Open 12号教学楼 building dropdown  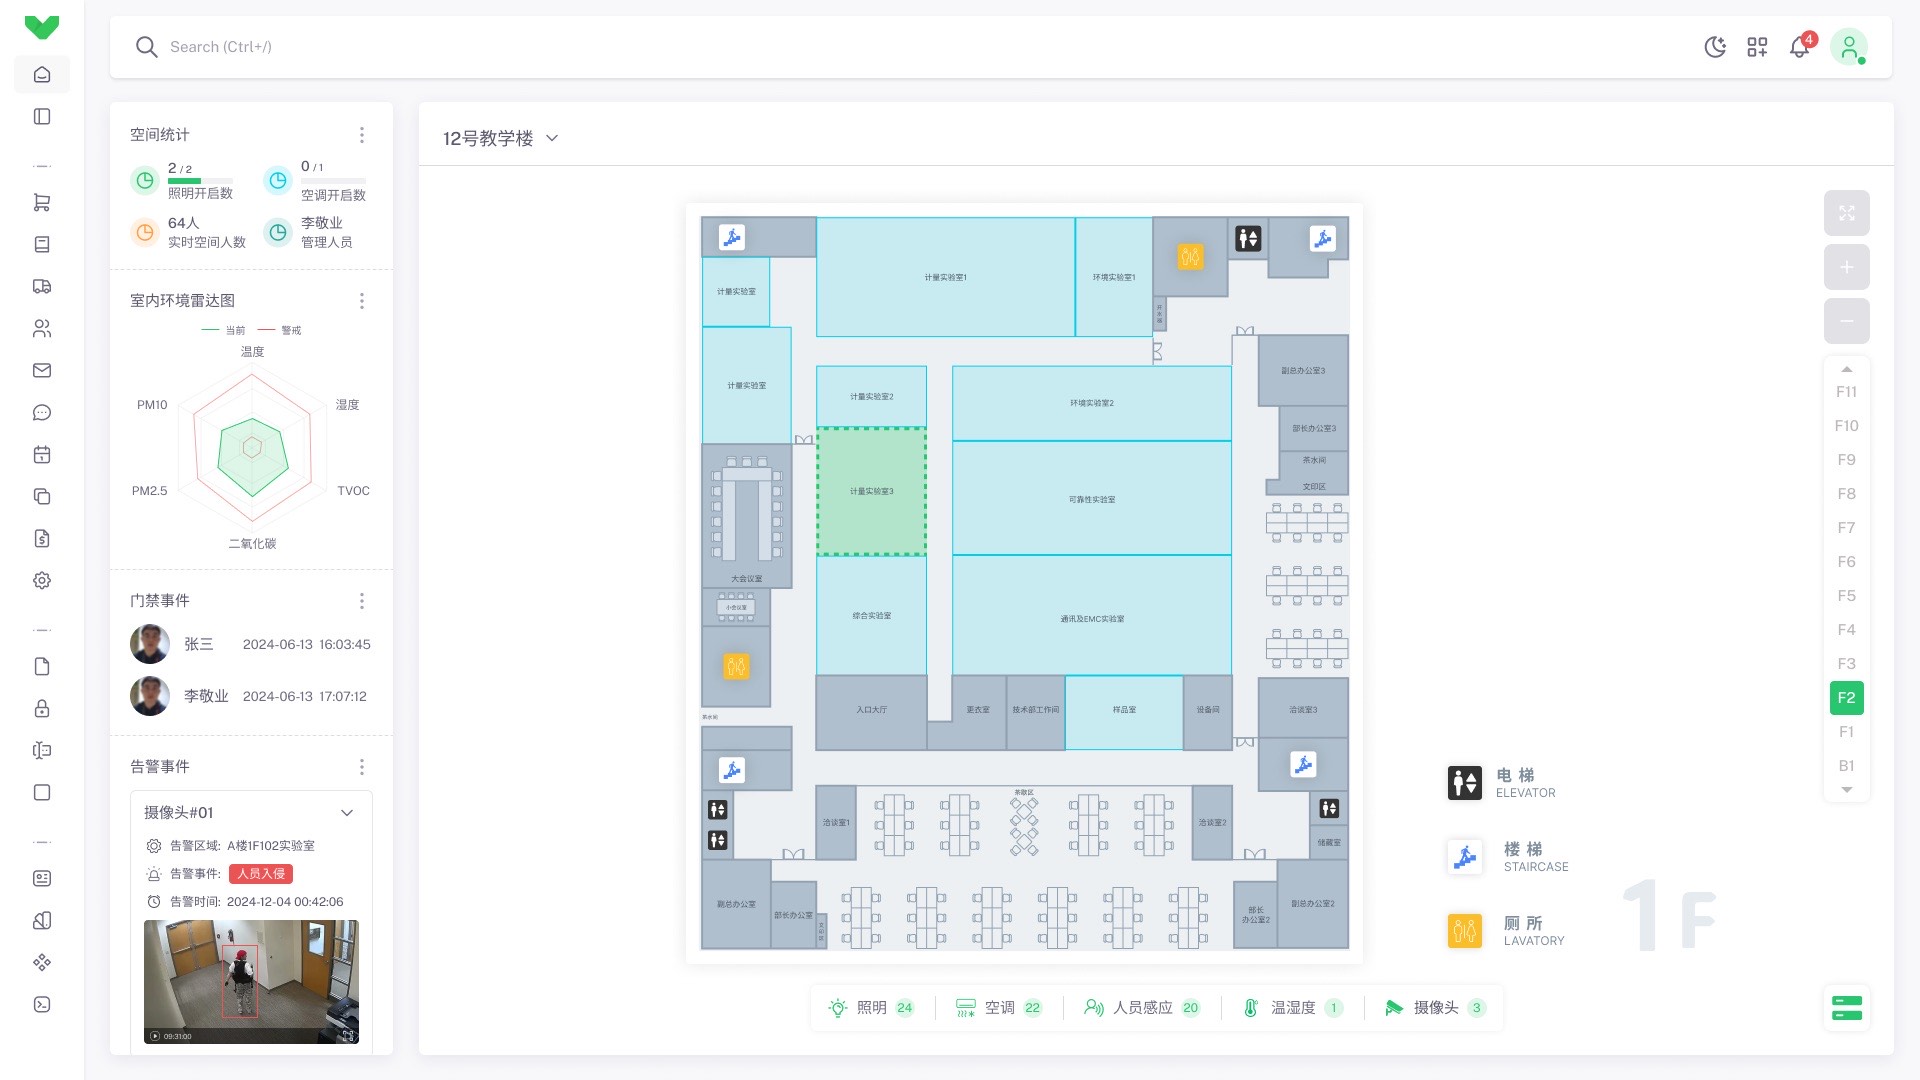[x=500, y=138]
